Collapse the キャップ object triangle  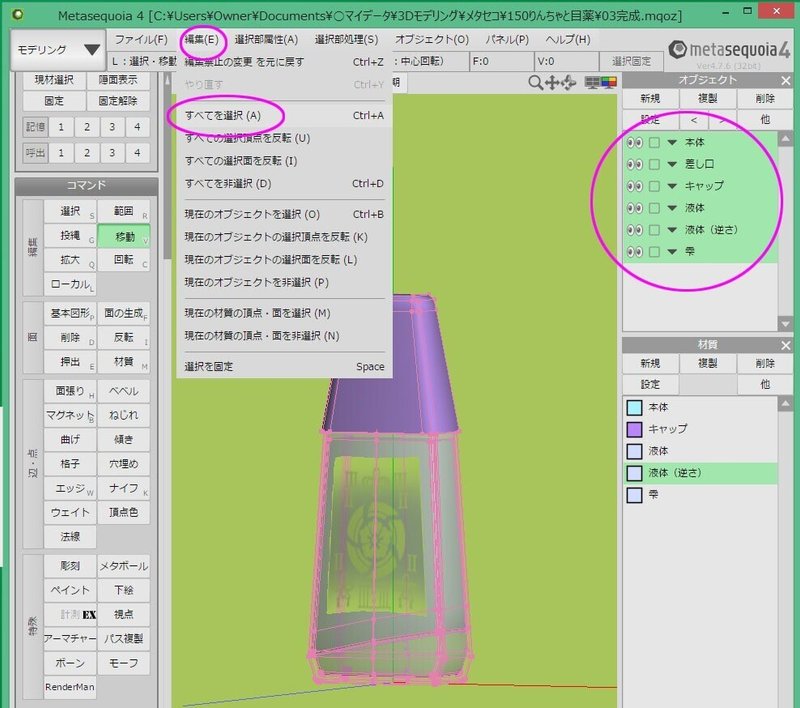pyautogui.click(x=672, y=186)
